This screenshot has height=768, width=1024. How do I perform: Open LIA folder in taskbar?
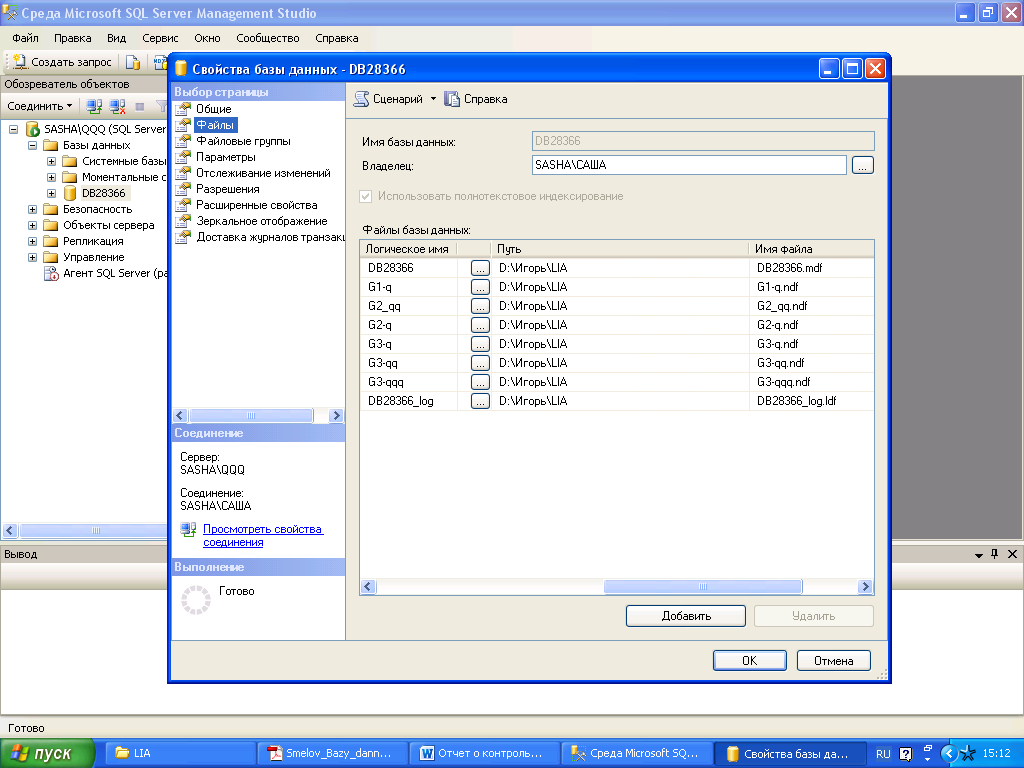[180, 753]
